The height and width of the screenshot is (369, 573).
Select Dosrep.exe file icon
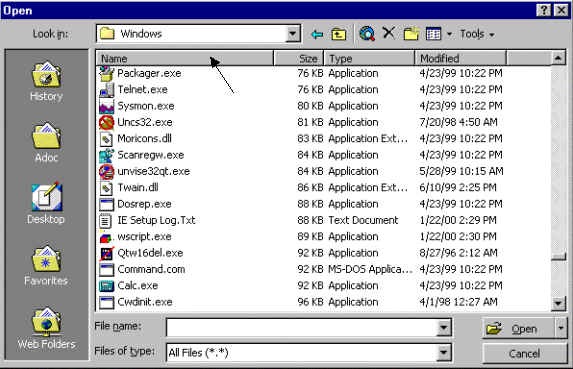(x=106, y=204)
